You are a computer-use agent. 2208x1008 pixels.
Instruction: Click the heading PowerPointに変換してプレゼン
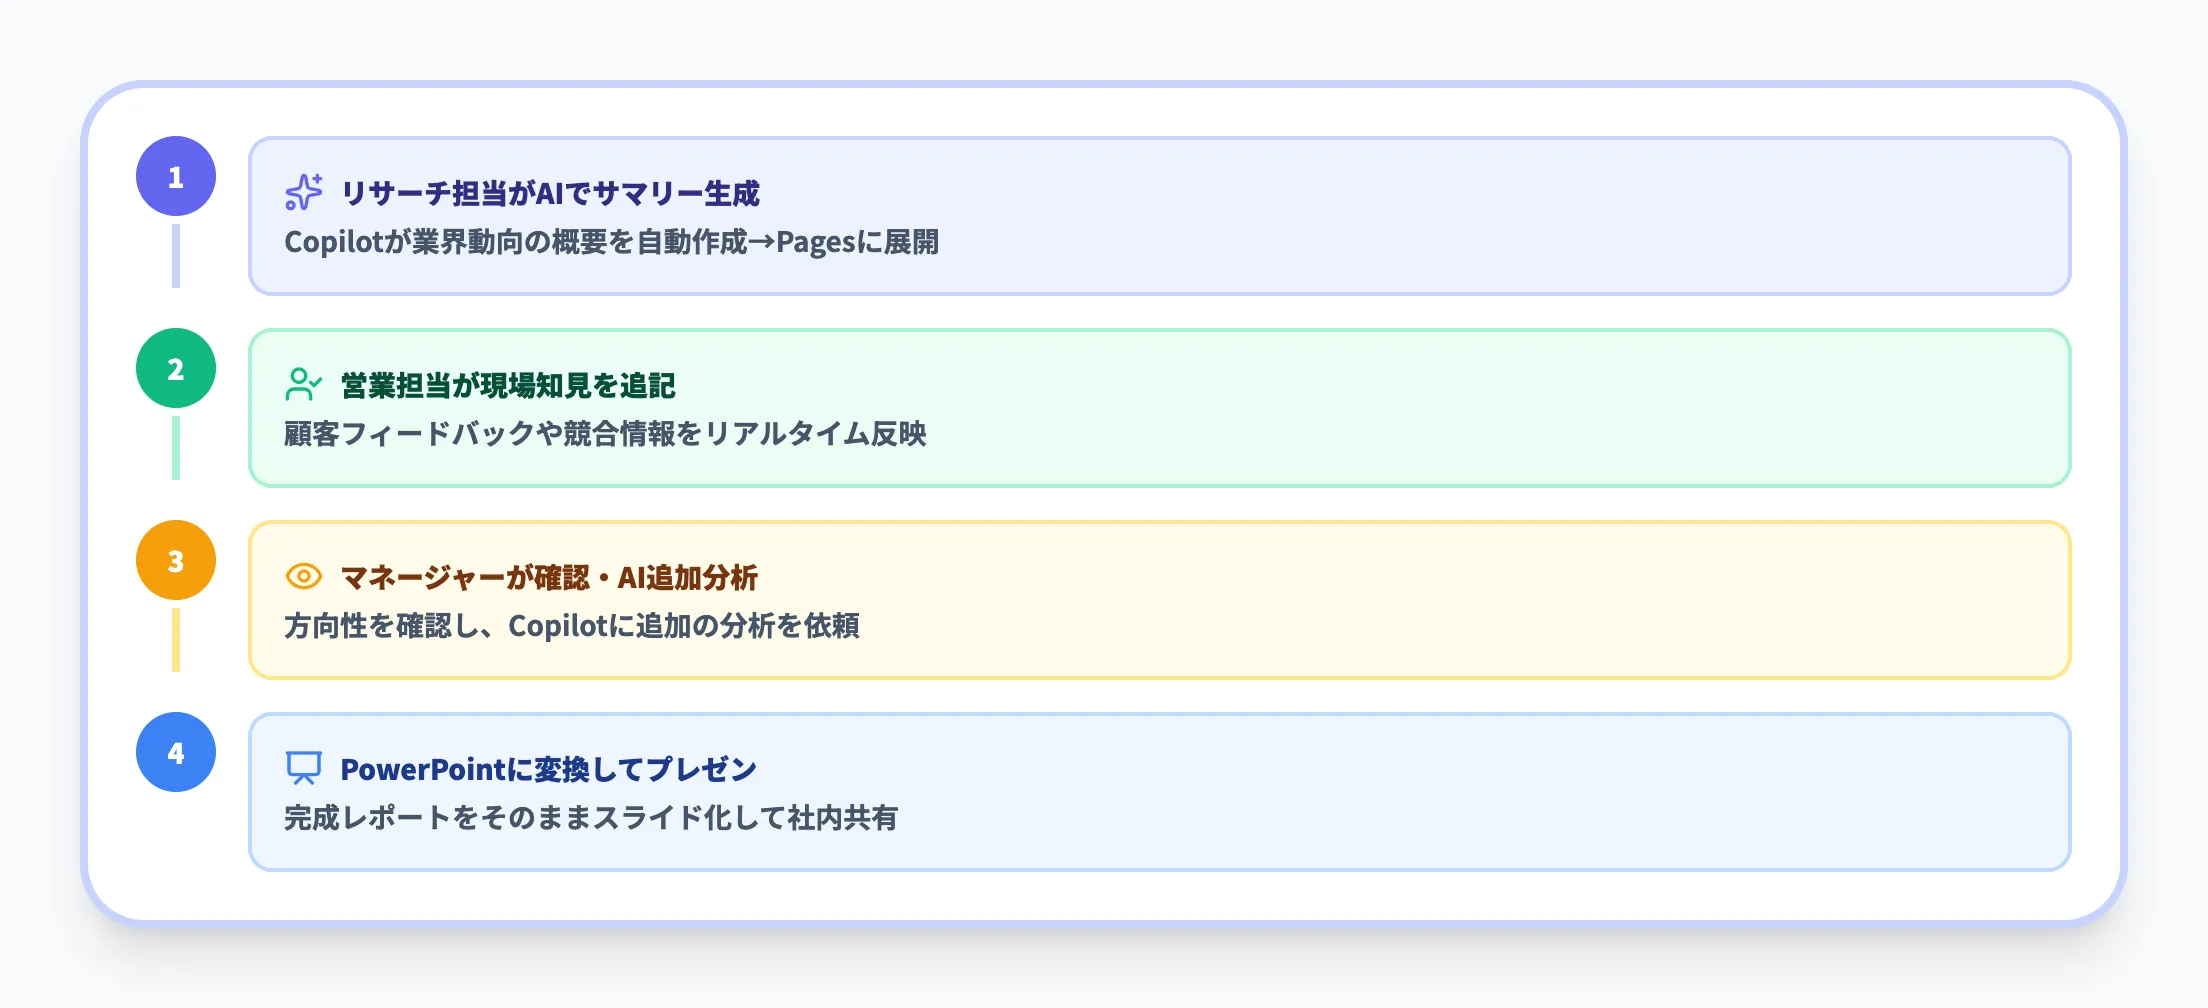pos(548,769)
